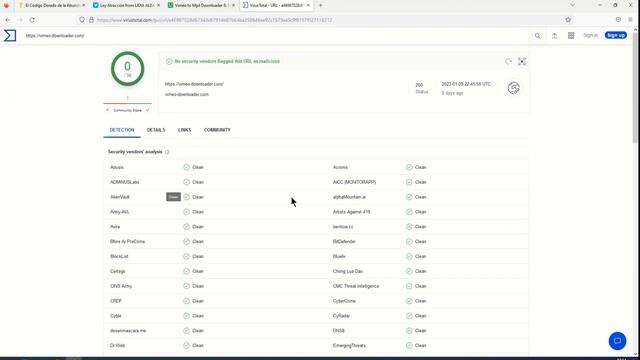Open the LINKS tab
The height and width of the screenshot is (360, 640).
tap(184, 130)
